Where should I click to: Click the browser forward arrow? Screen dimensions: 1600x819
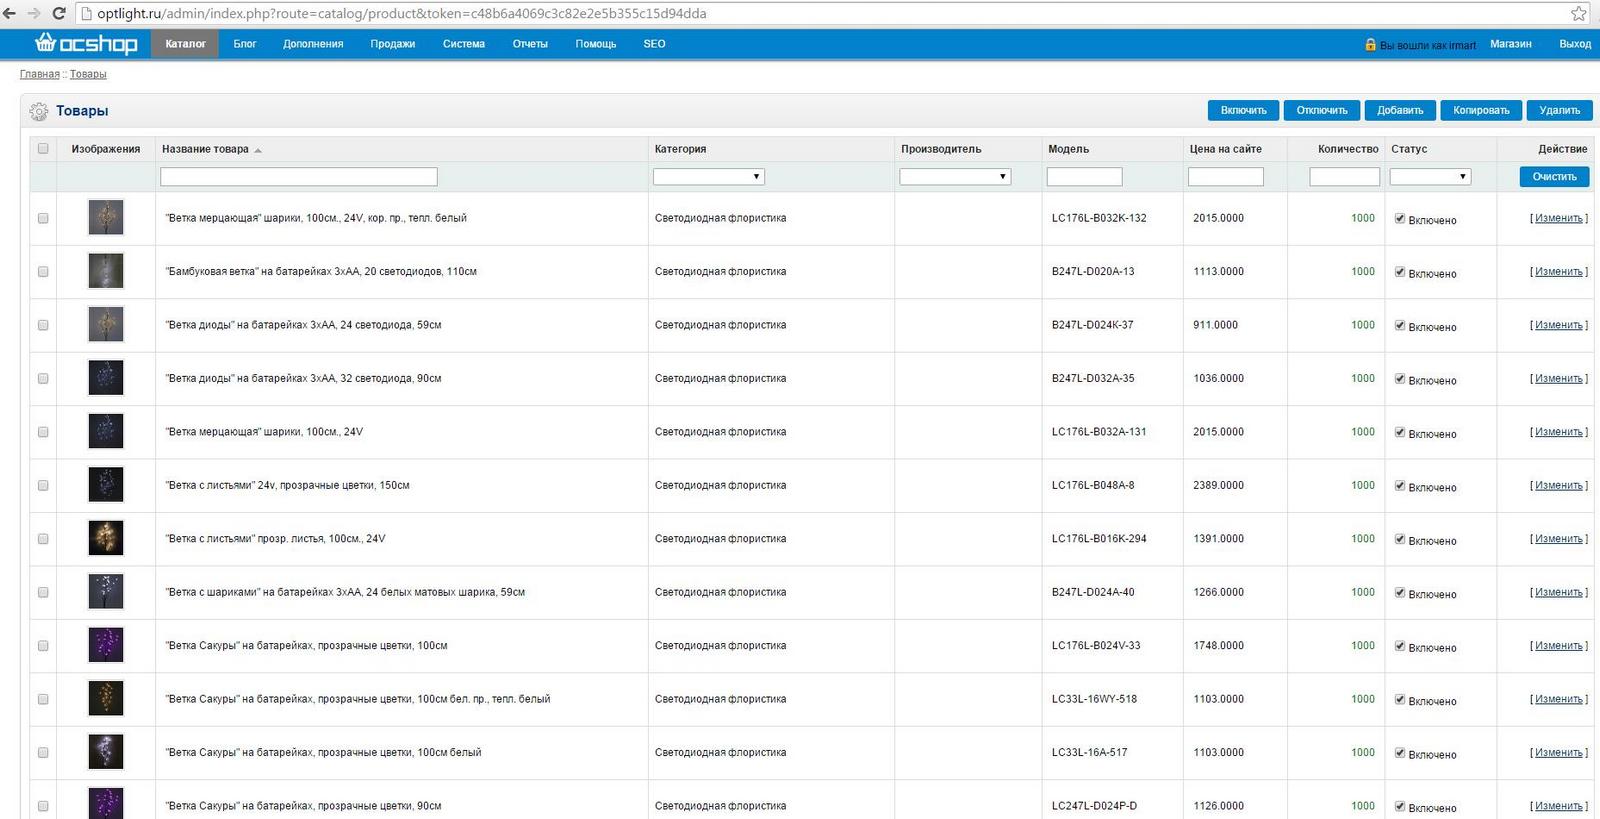[34, 14]
